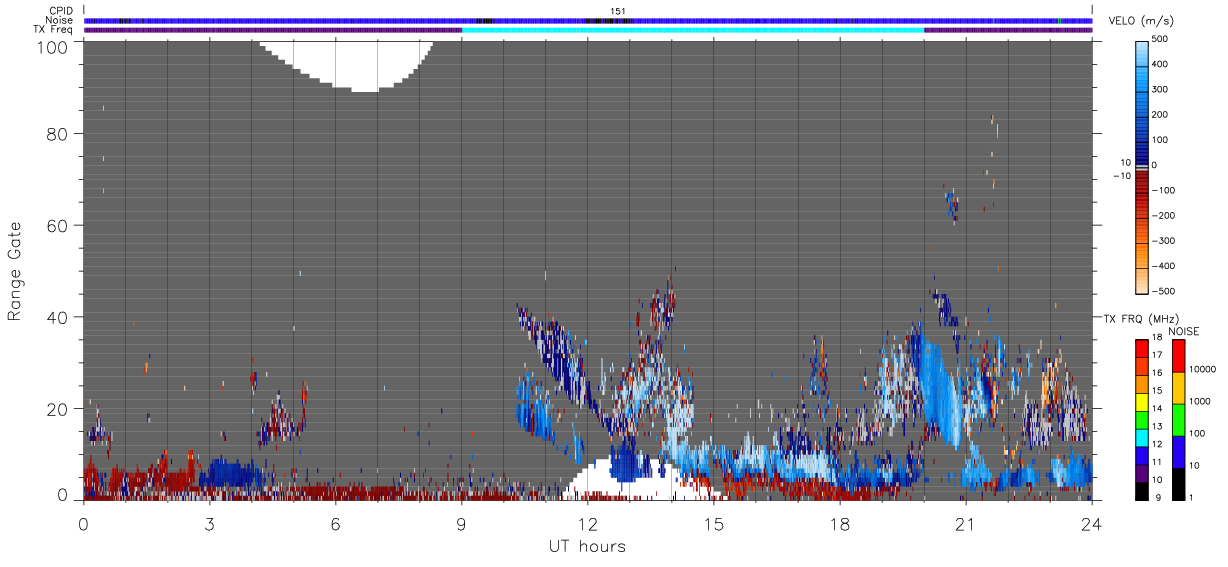Click the blue Noise strip above the plot
Image resolution: width=1228 pixels, height=567 pixels.
coord(588,20)
